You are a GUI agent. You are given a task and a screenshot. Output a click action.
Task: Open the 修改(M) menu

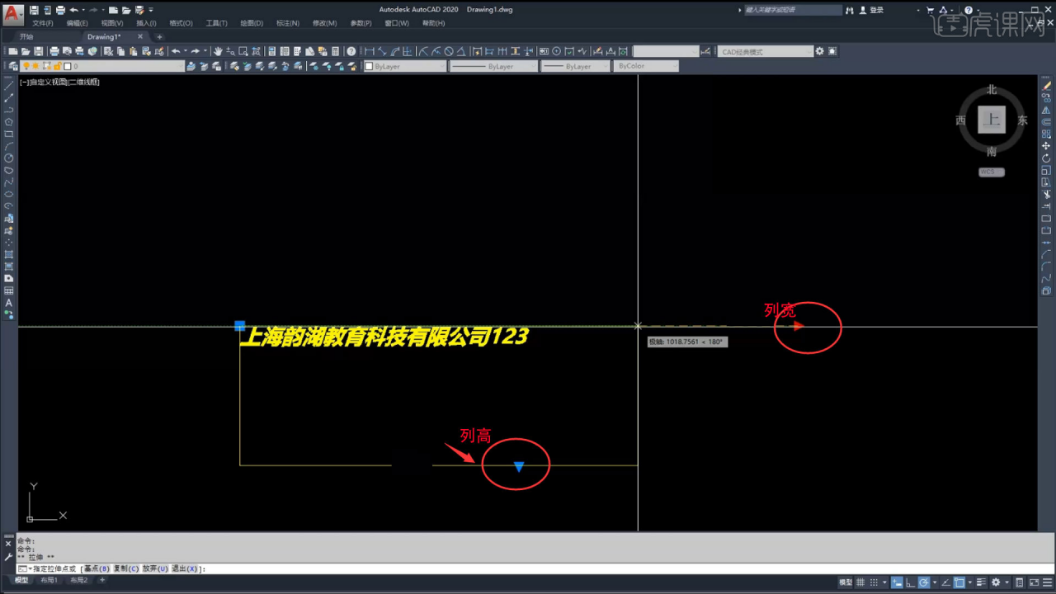(324, 23)
